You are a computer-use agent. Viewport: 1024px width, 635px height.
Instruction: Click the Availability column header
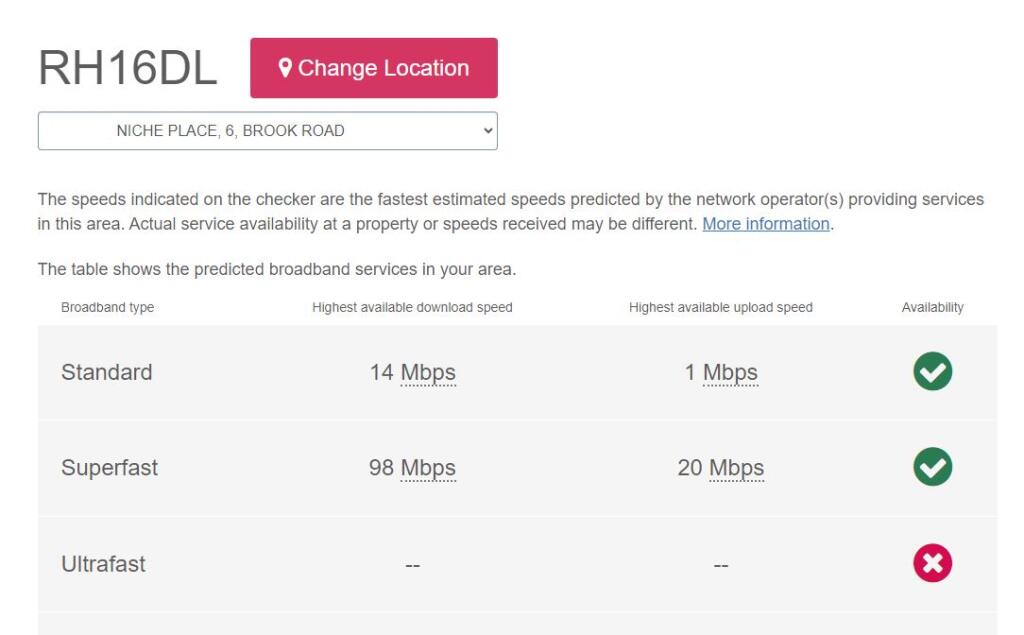[932, 308]
